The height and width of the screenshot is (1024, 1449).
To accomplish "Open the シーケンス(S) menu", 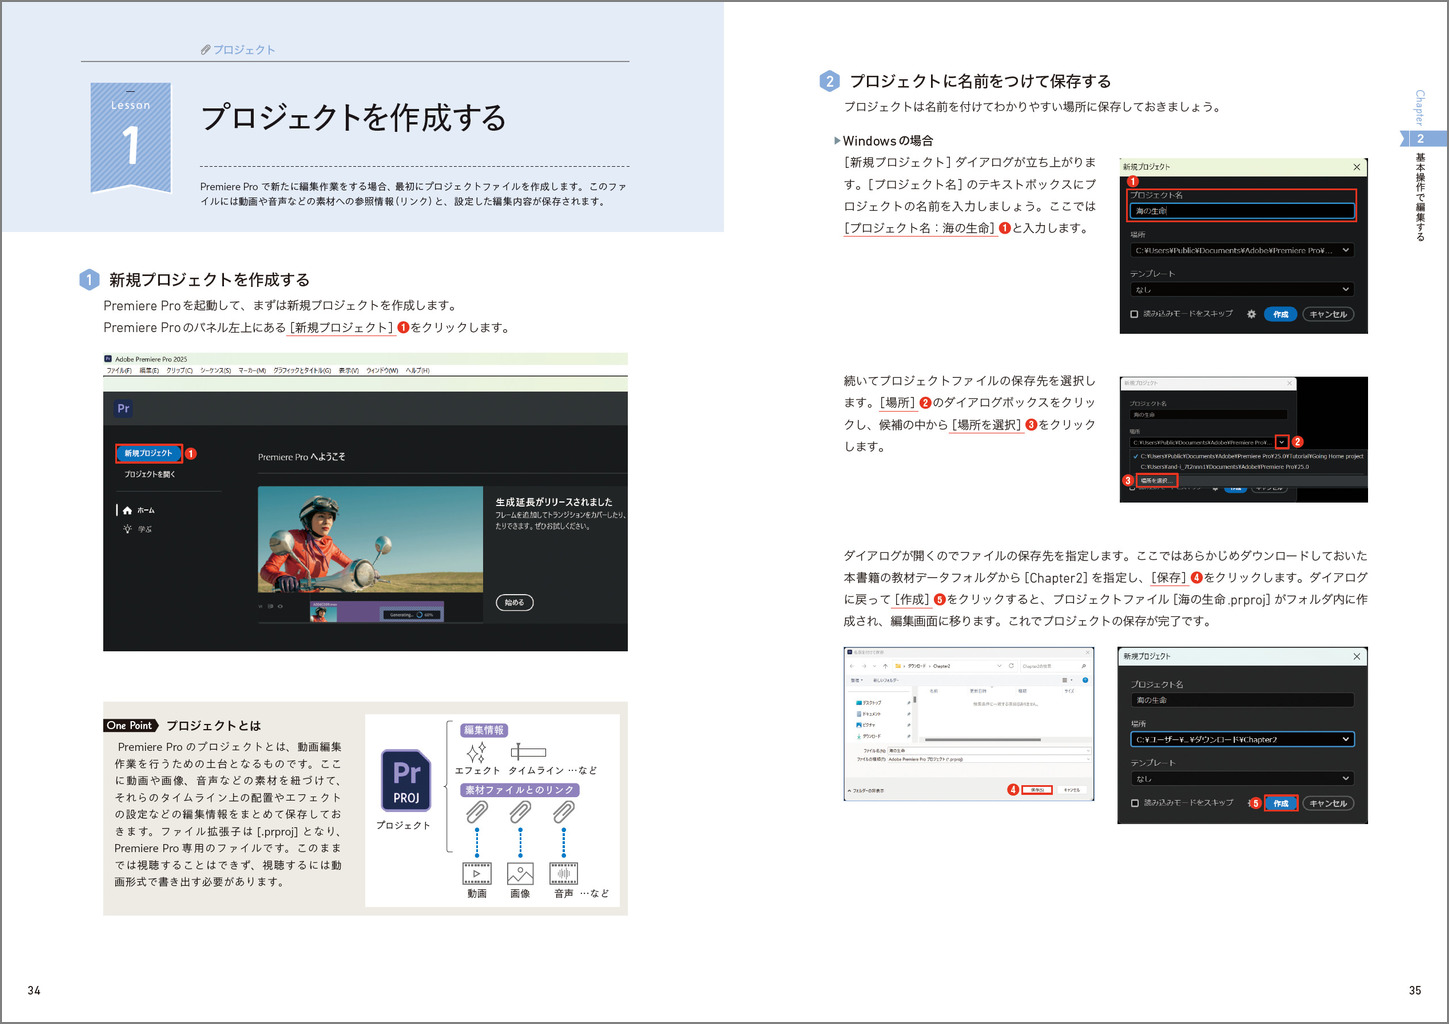I will [x=215, y=371].
